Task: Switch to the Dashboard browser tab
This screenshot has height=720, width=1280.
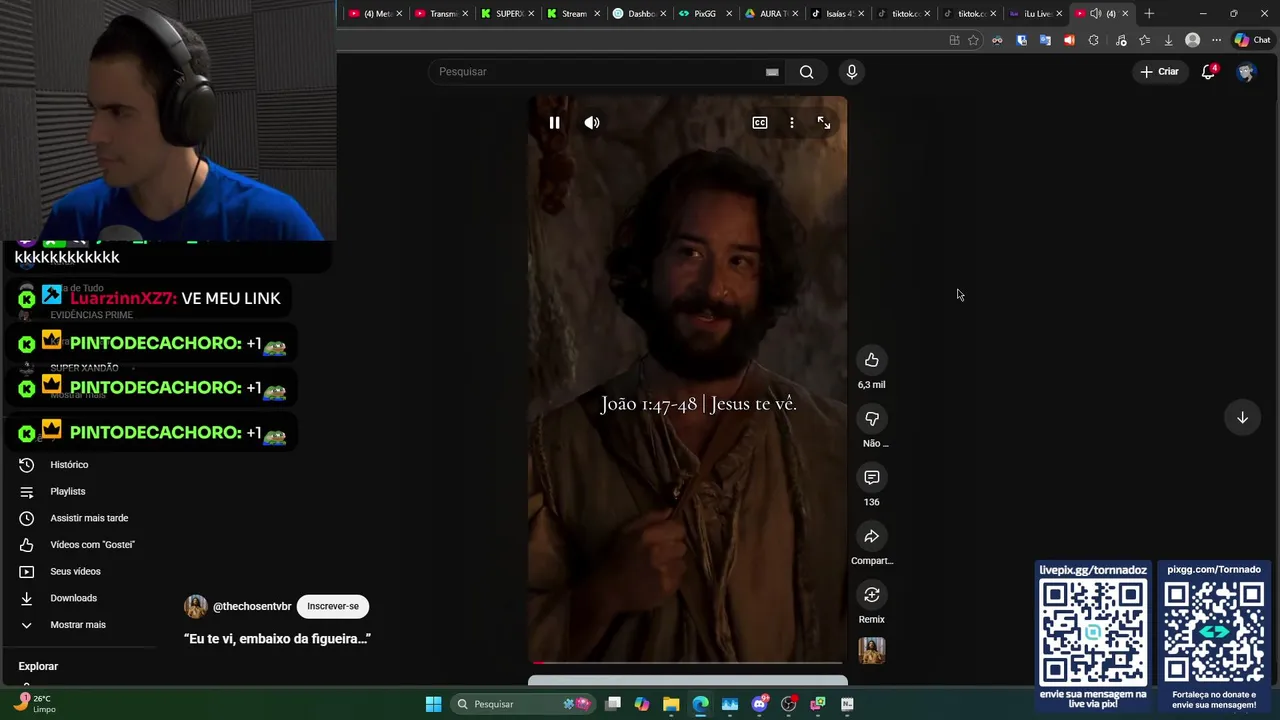Action: pos(638,13)
